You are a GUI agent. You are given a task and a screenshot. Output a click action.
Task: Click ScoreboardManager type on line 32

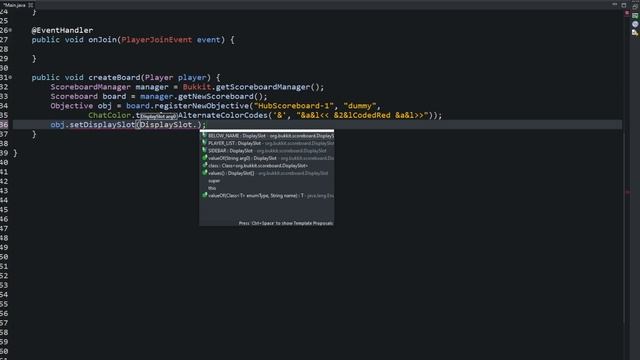pyautogui.click(x=91, y=87)
